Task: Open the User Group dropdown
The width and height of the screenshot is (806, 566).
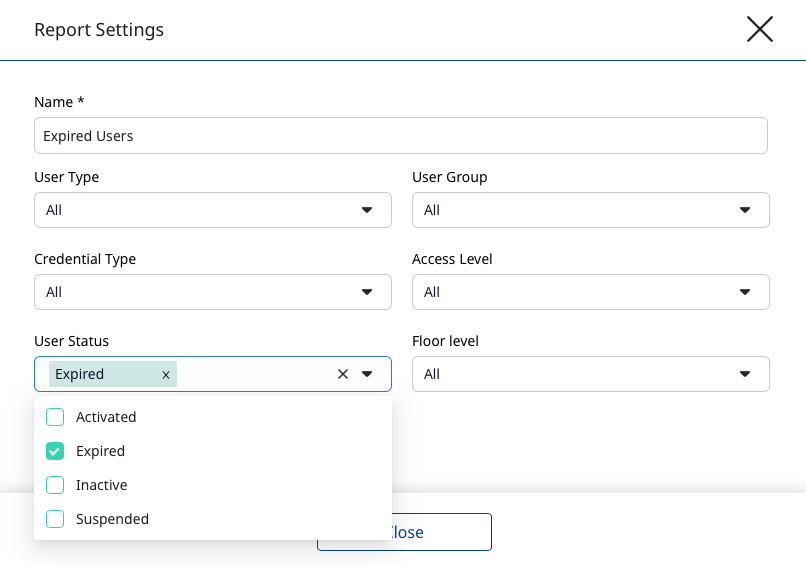Action: pyautogui.click(x=590, y=210)
